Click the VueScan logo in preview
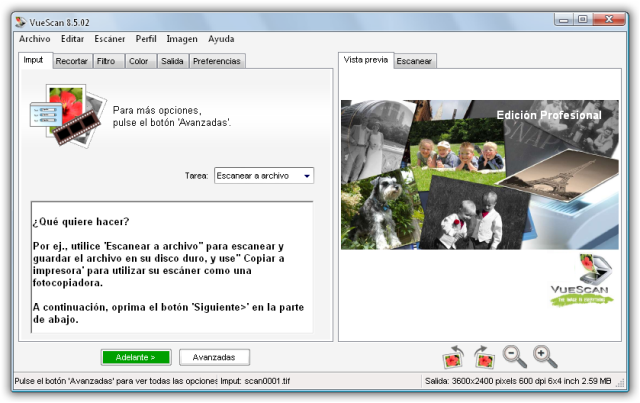Viewport: 640px width, 403px height. click(581, 280)
